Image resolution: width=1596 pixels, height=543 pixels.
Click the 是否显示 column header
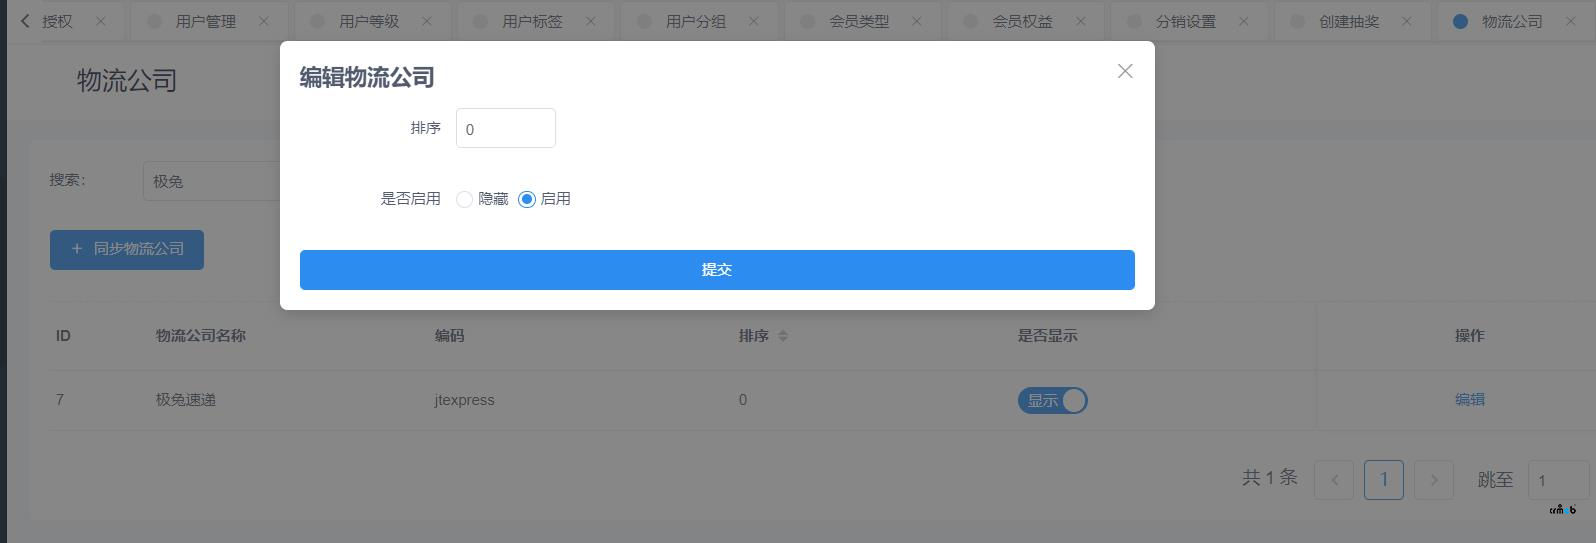(x=1048, y=336)
